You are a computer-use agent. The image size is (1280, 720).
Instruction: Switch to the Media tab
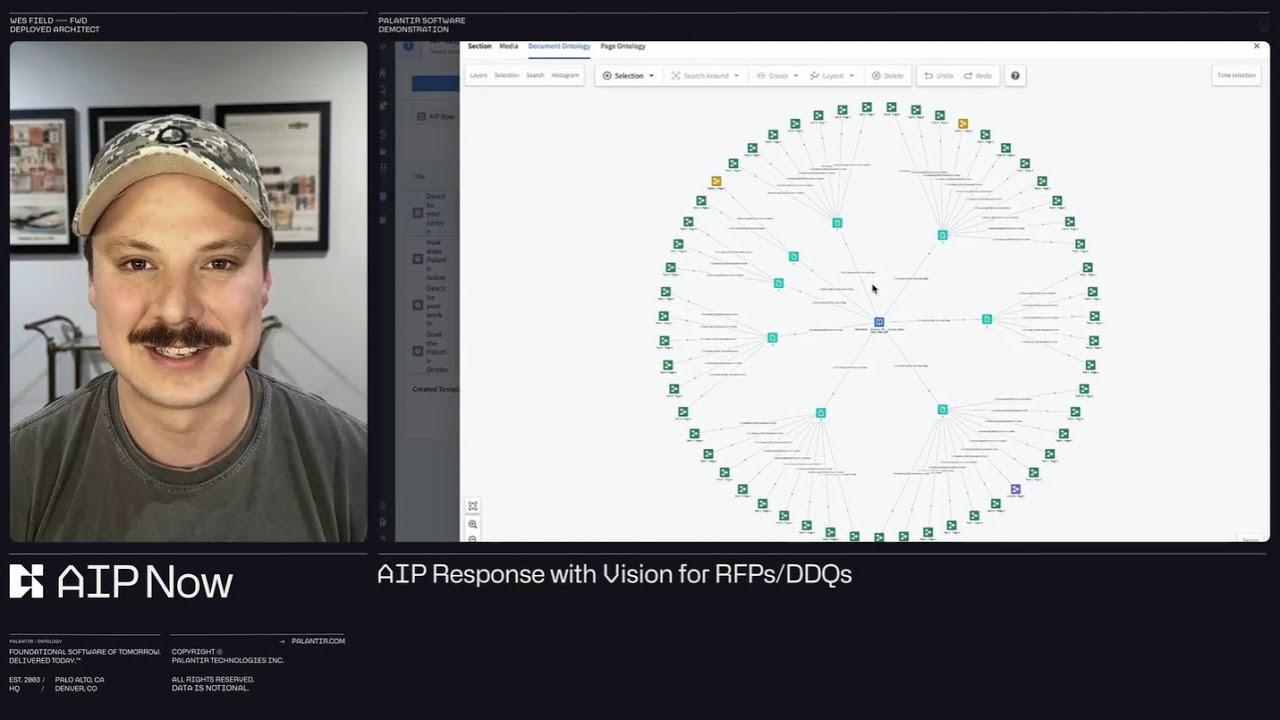[x=509, y=46]
